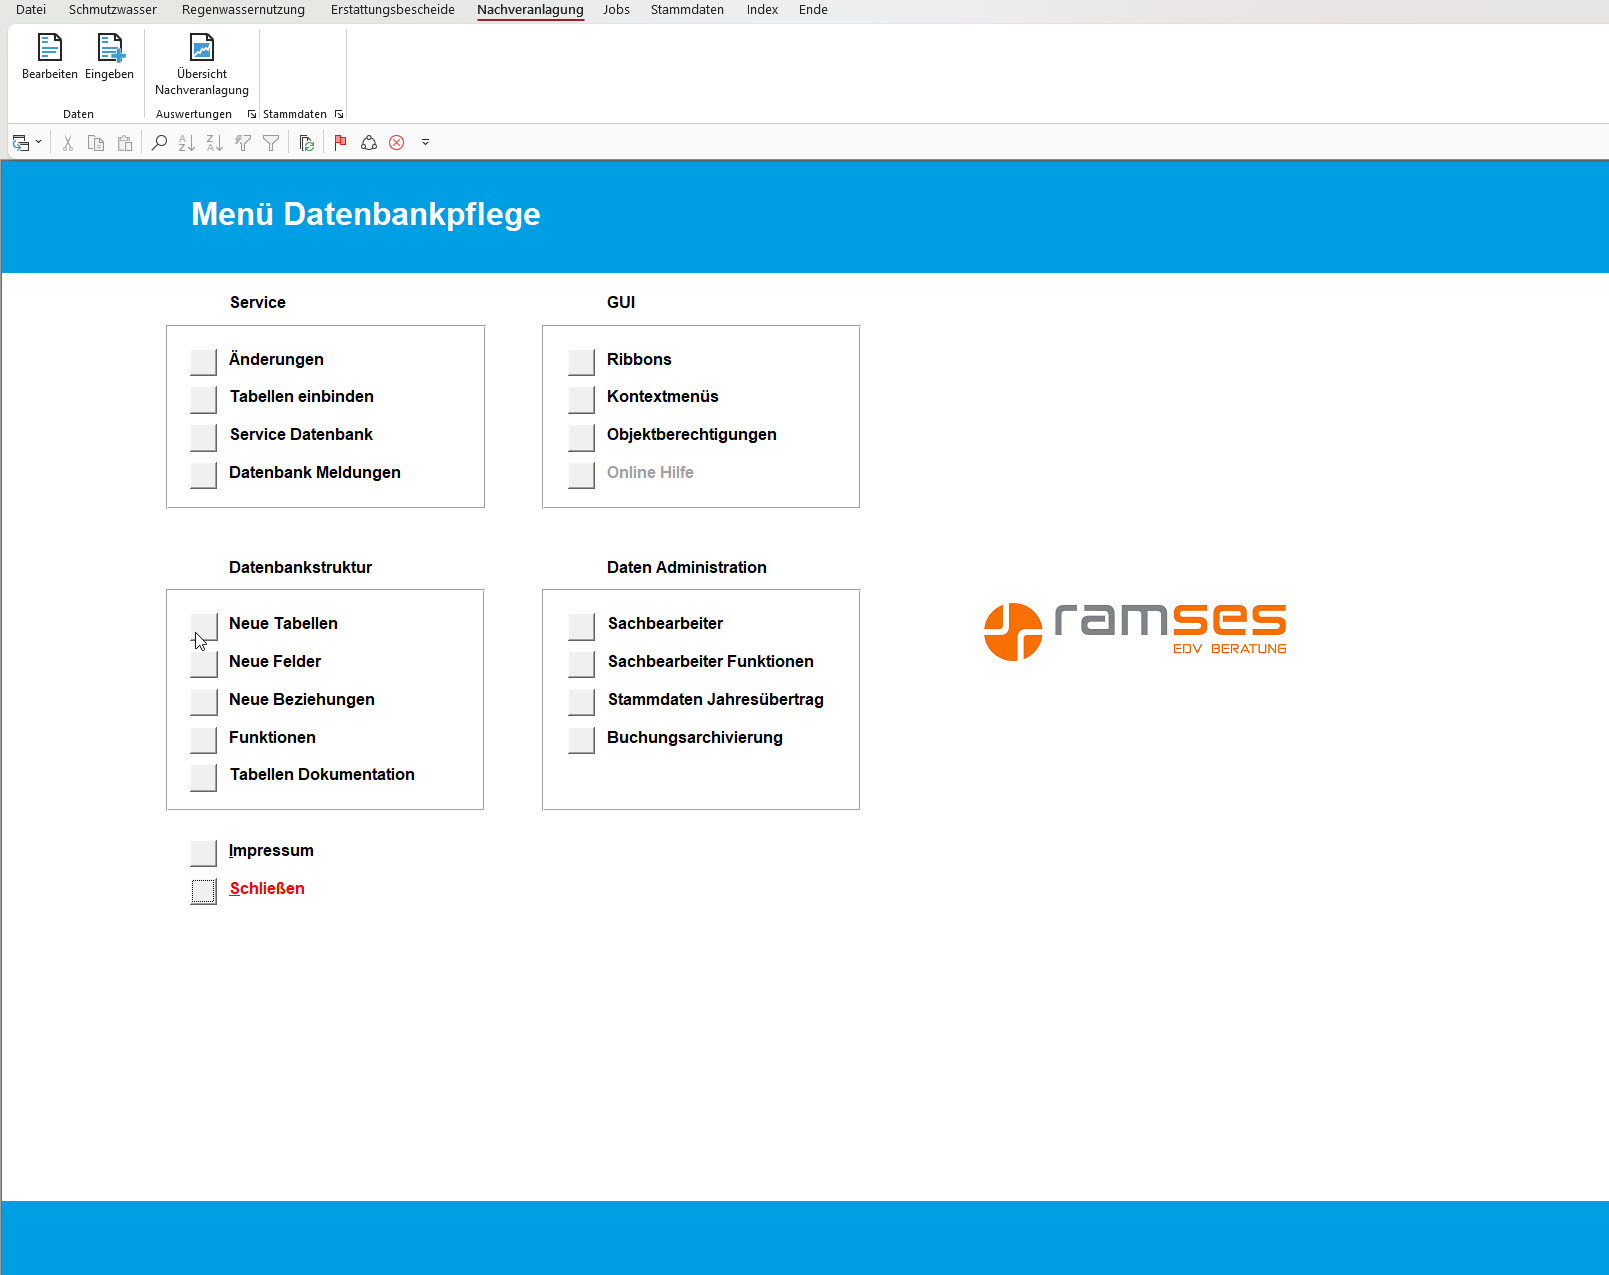Click box next to Ribbons
This screenshot has height=1275, width=1609.
[x=581, y=361]
